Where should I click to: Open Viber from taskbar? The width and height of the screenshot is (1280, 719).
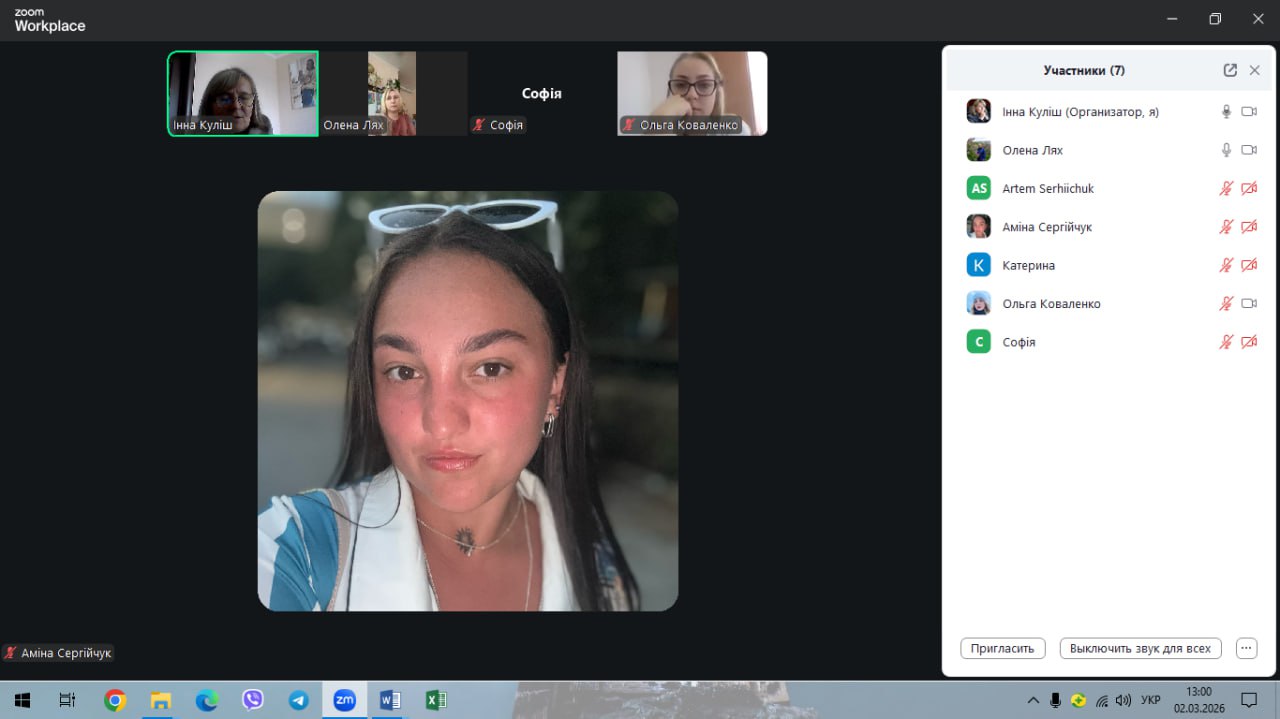(x=253, y=700)
